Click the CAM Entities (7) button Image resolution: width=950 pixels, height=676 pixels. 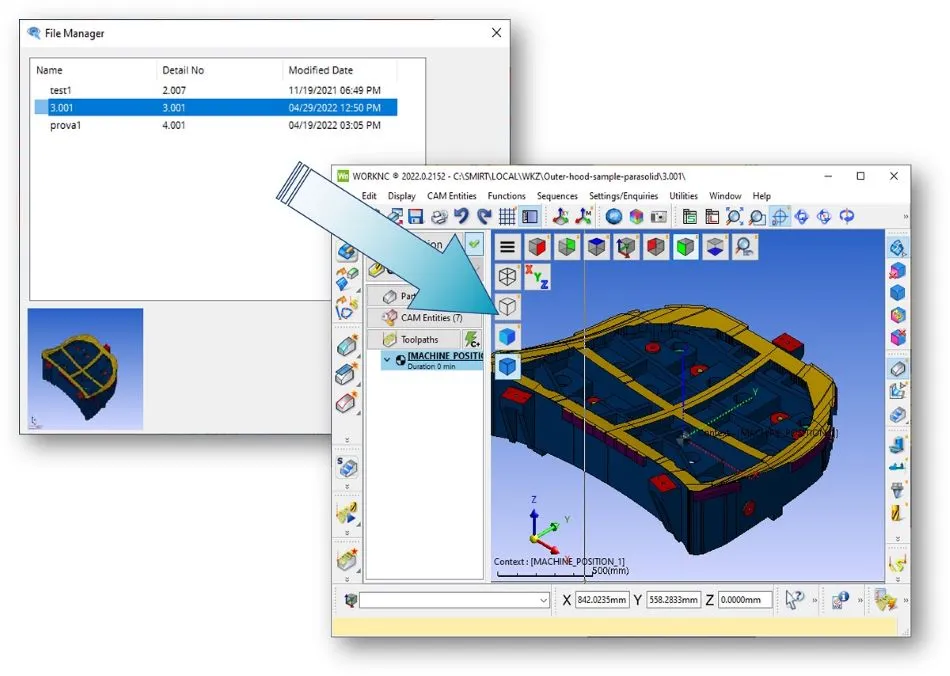423,318
